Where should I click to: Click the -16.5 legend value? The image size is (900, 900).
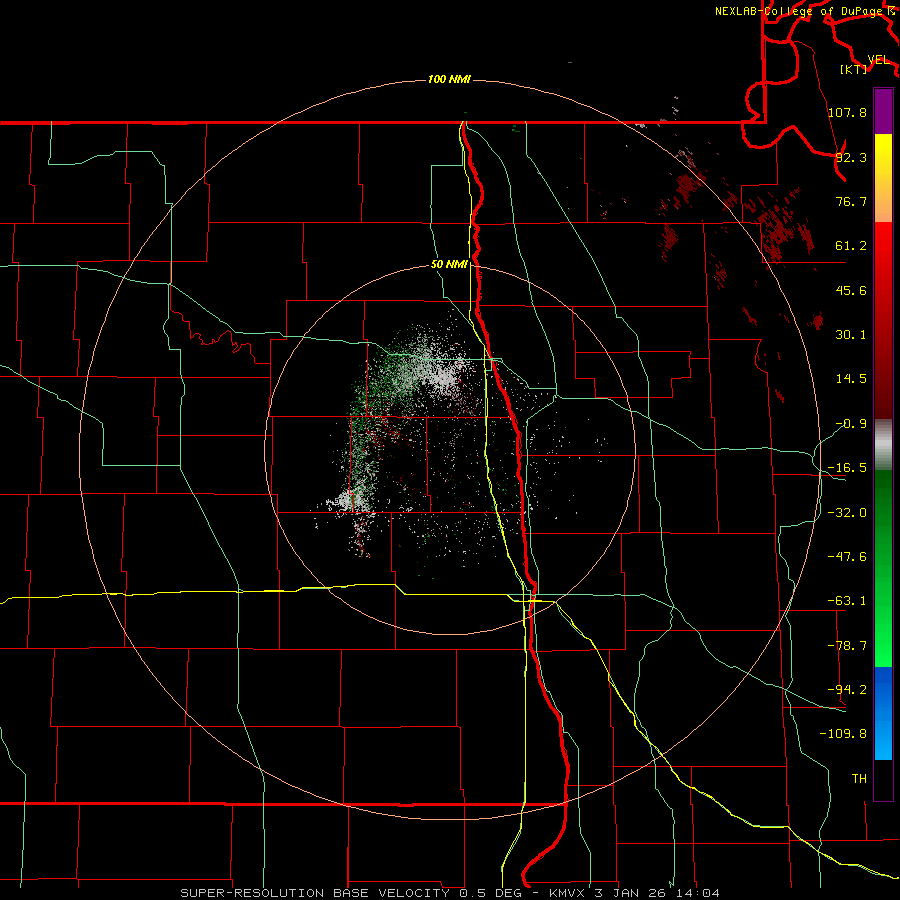pyautogui.click(x=847, y=468)
